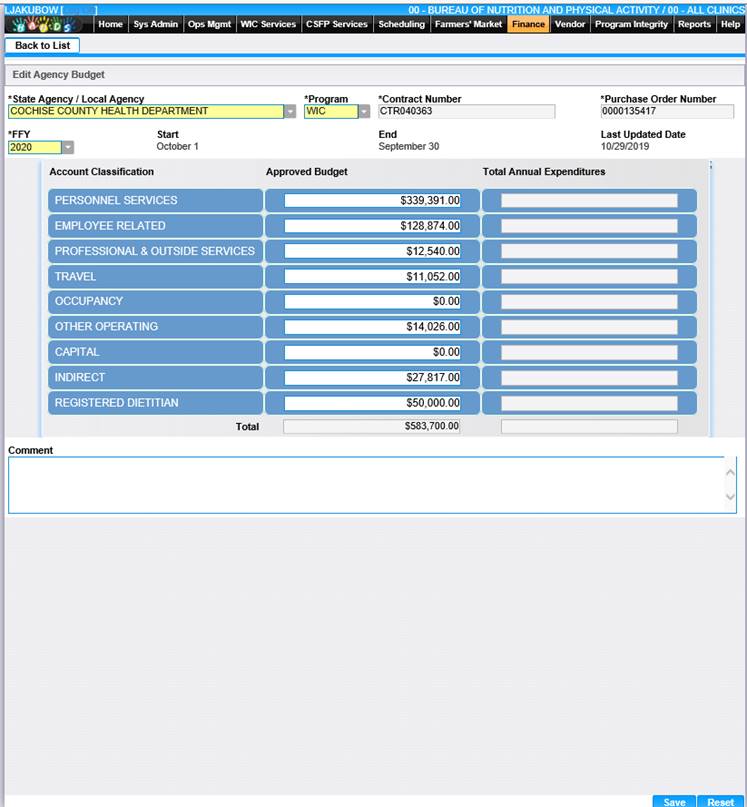Screen dimensions: 747x807
Task: Edit the Capital approved budget
Action: click(372, 352)
